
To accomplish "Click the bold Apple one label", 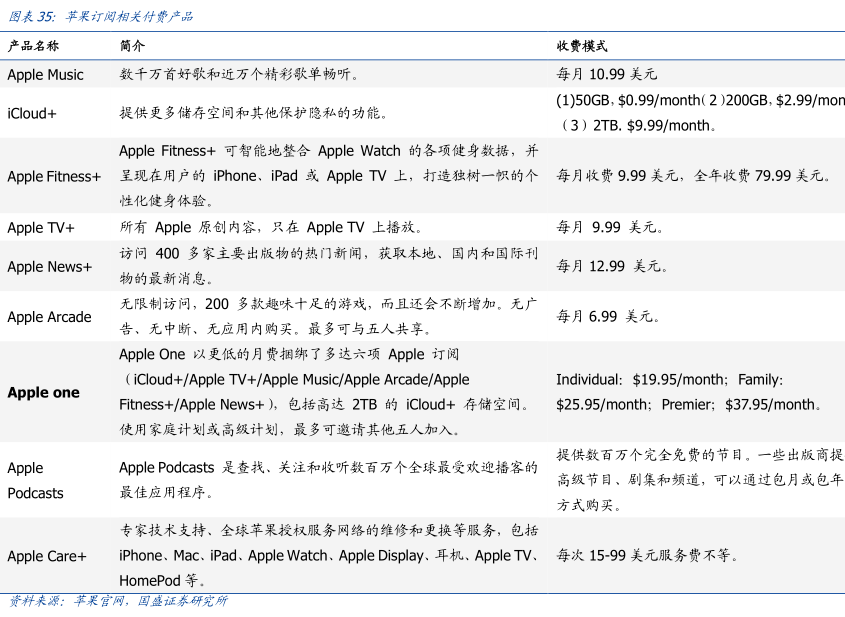I will point(43,392).
